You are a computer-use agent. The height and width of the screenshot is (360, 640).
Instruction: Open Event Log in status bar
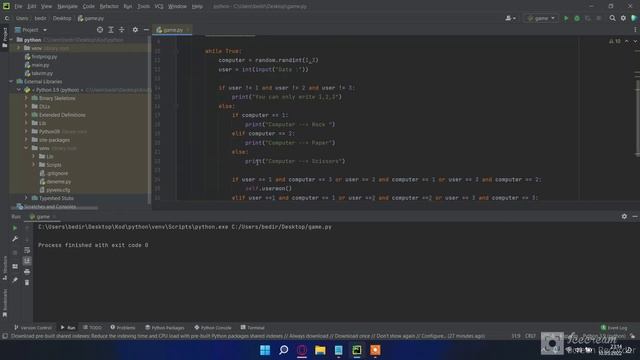point(614,328)
